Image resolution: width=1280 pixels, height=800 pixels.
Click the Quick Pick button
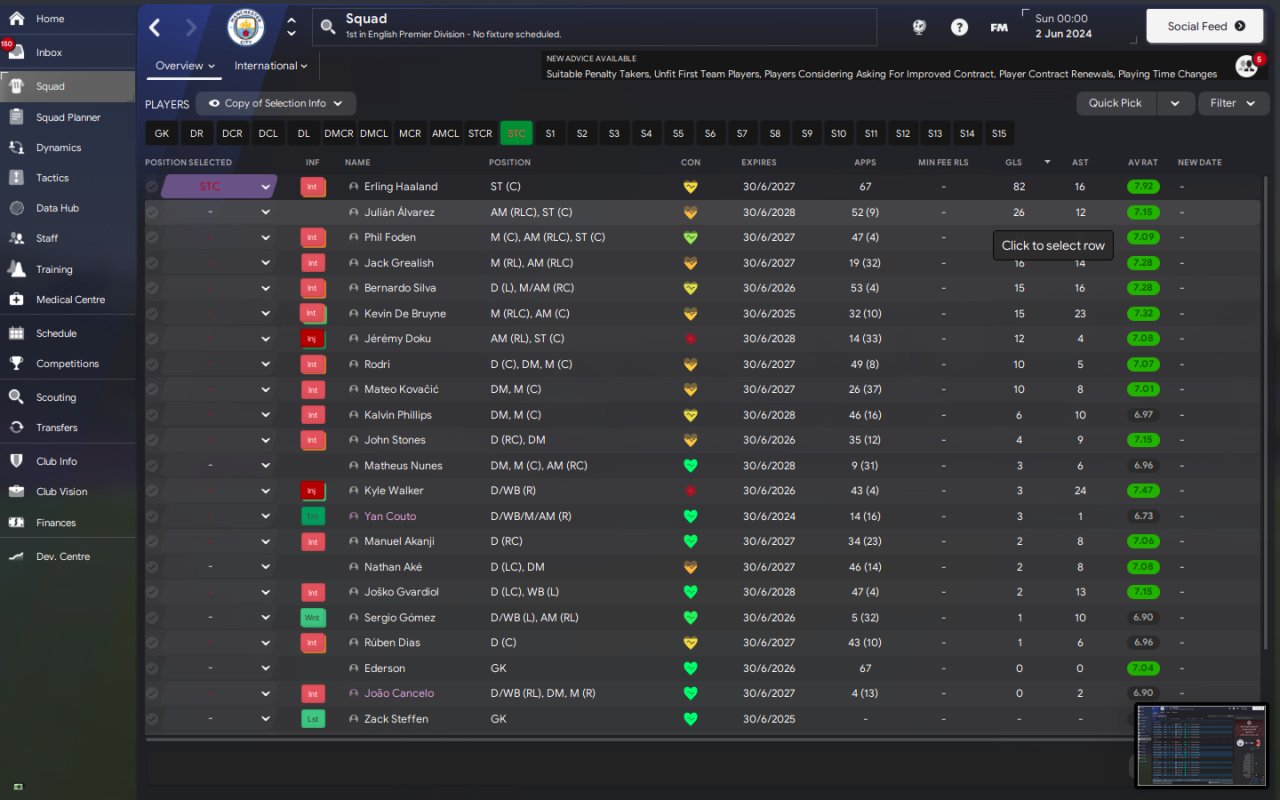click(1116, 103)
